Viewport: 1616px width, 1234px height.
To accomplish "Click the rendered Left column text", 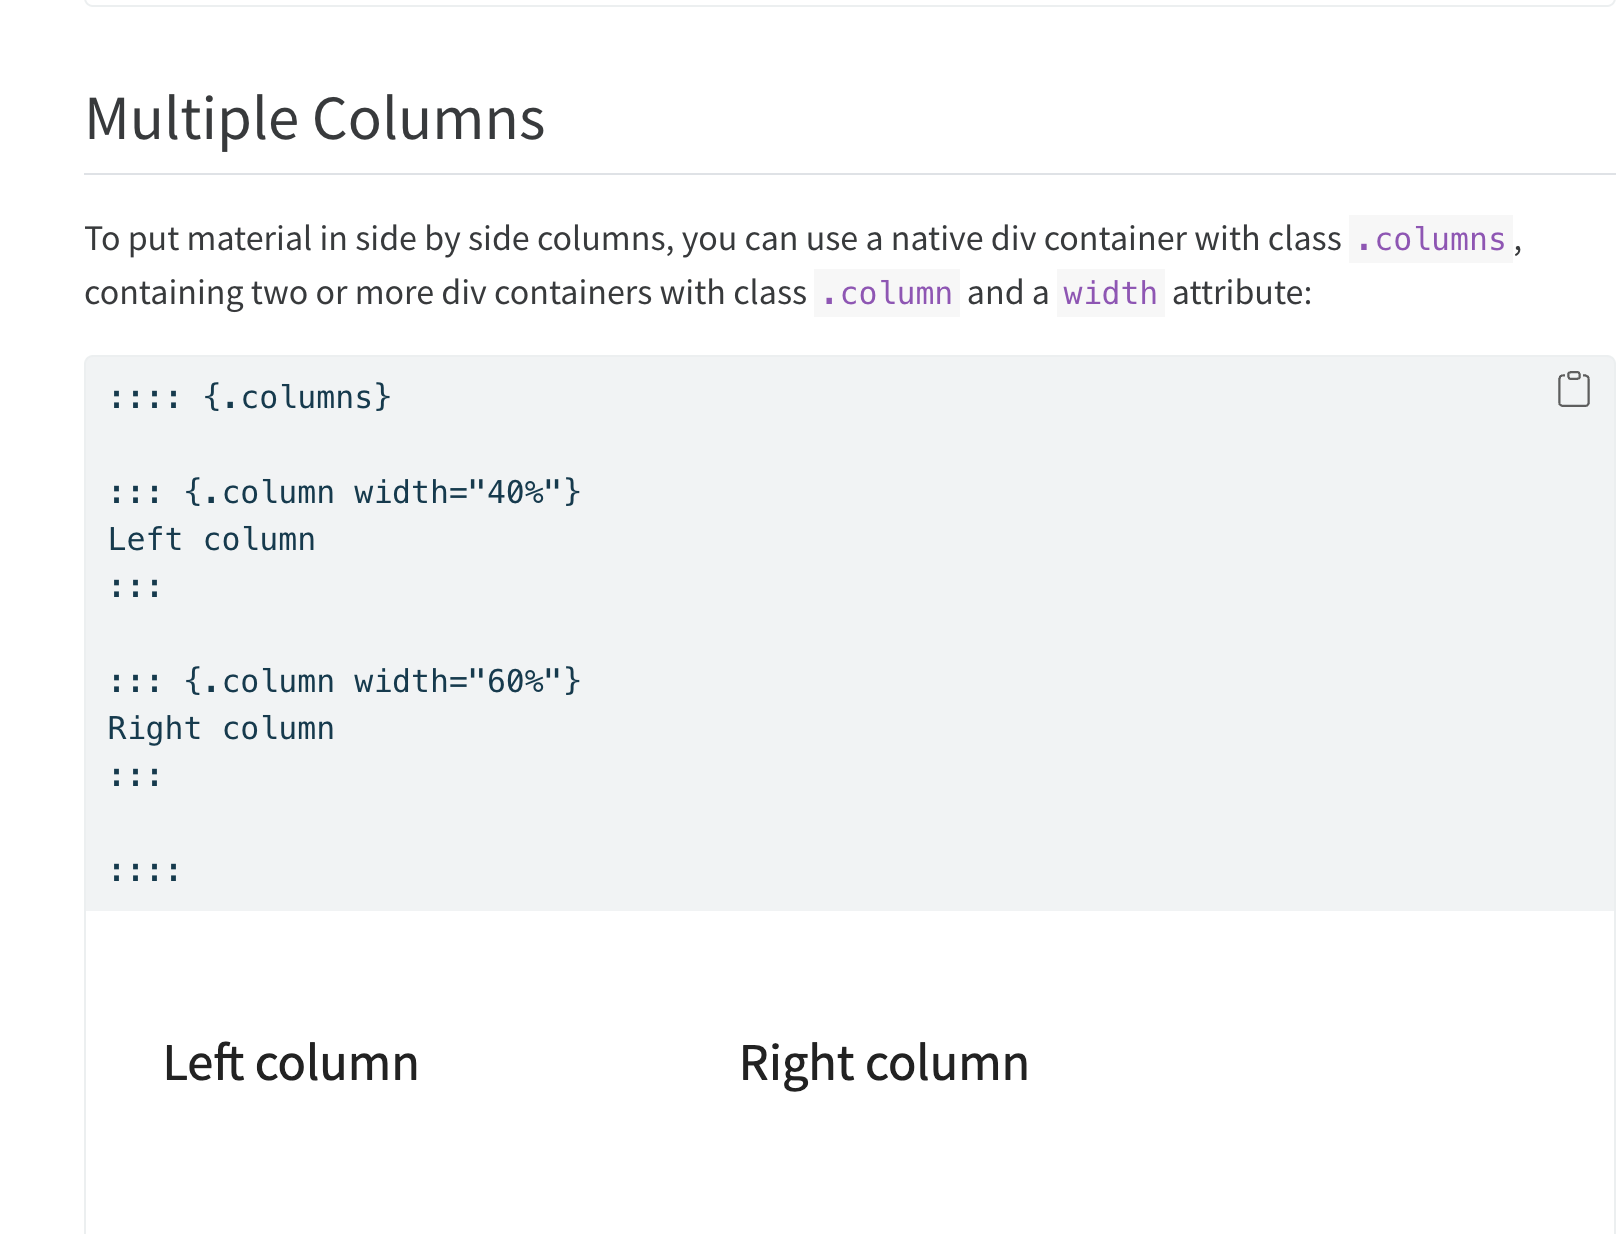I will click(x=291, y=1063).
